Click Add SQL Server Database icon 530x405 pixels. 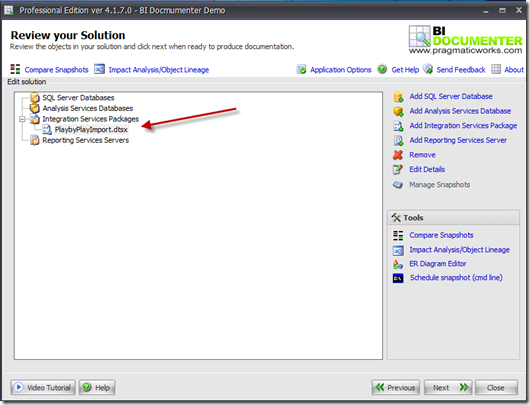click(x=398, y=97)
